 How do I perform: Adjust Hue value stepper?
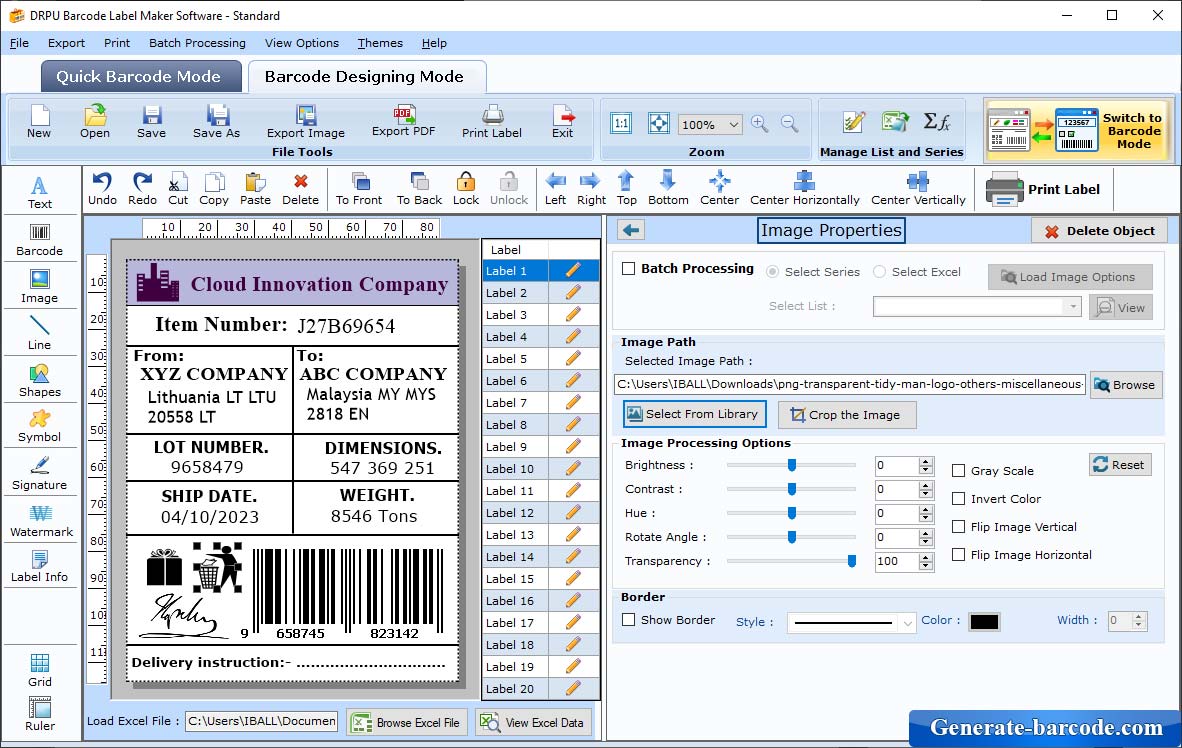[926, 513]
